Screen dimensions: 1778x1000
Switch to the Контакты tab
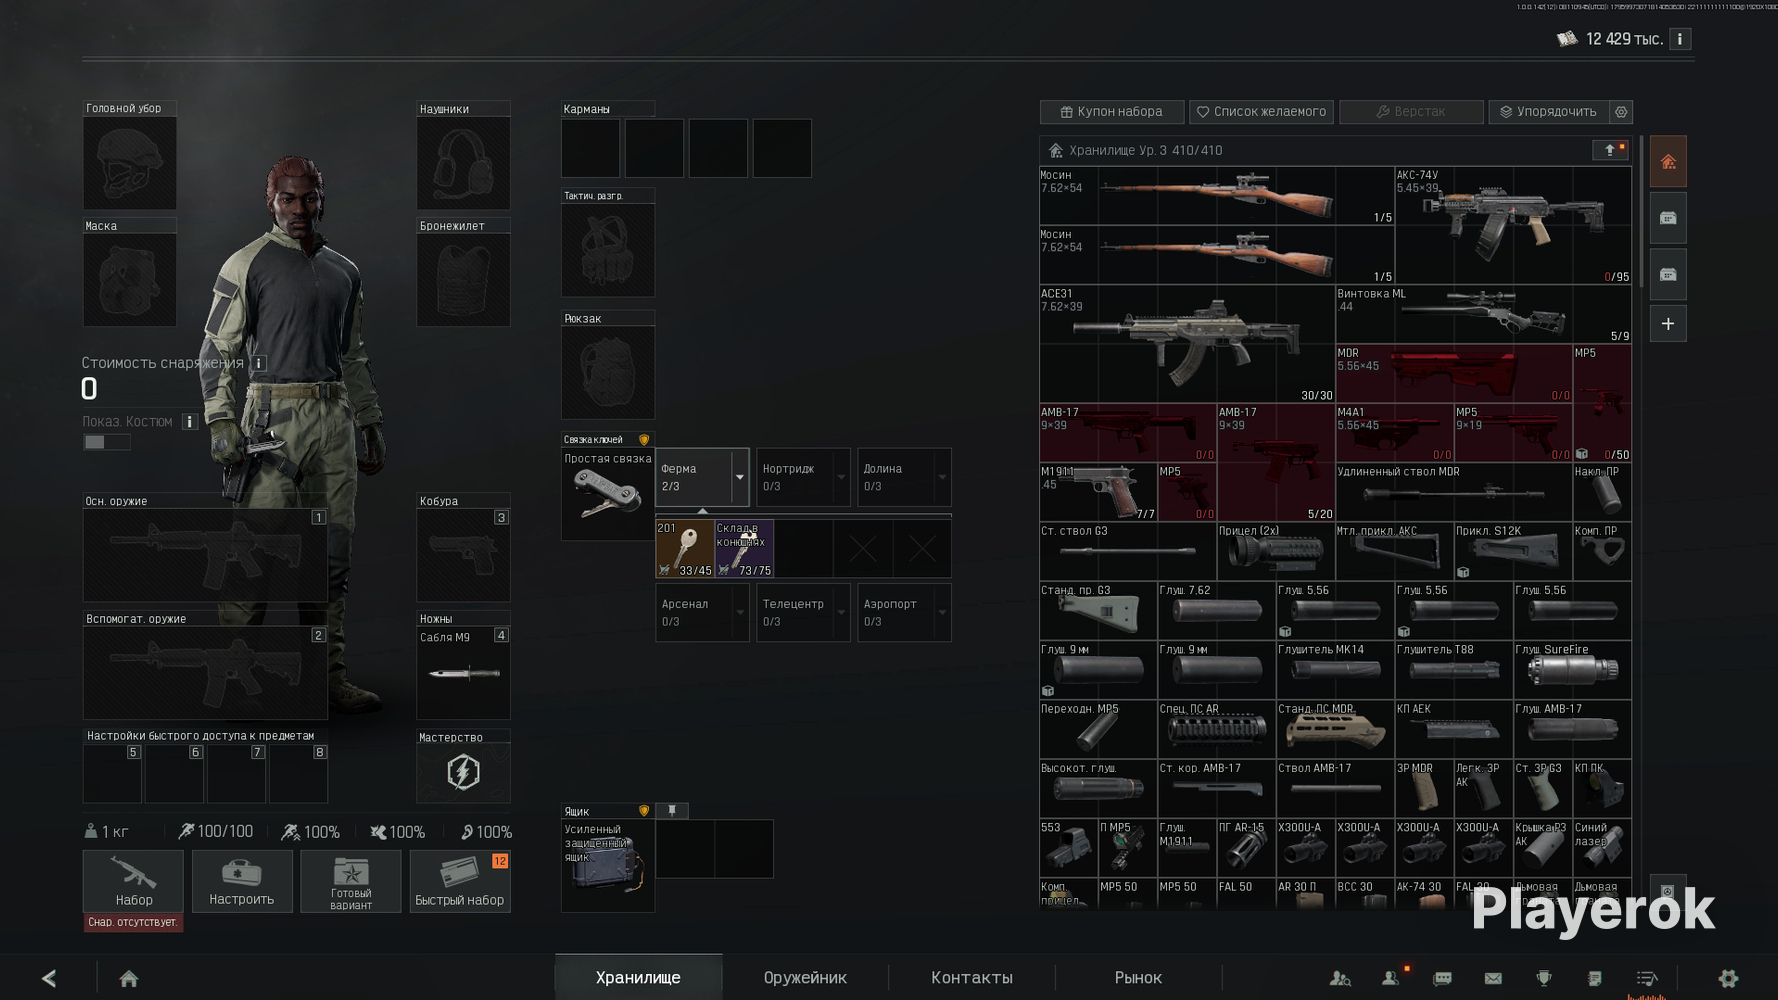[x=972, y=977]
